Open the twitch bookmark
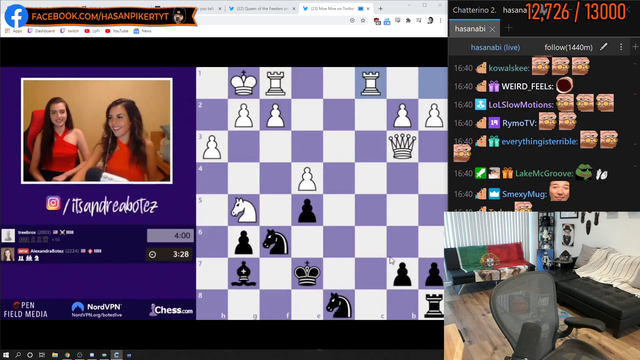The height and width of the screenshot is (360, 640). (x=69, y=31)
